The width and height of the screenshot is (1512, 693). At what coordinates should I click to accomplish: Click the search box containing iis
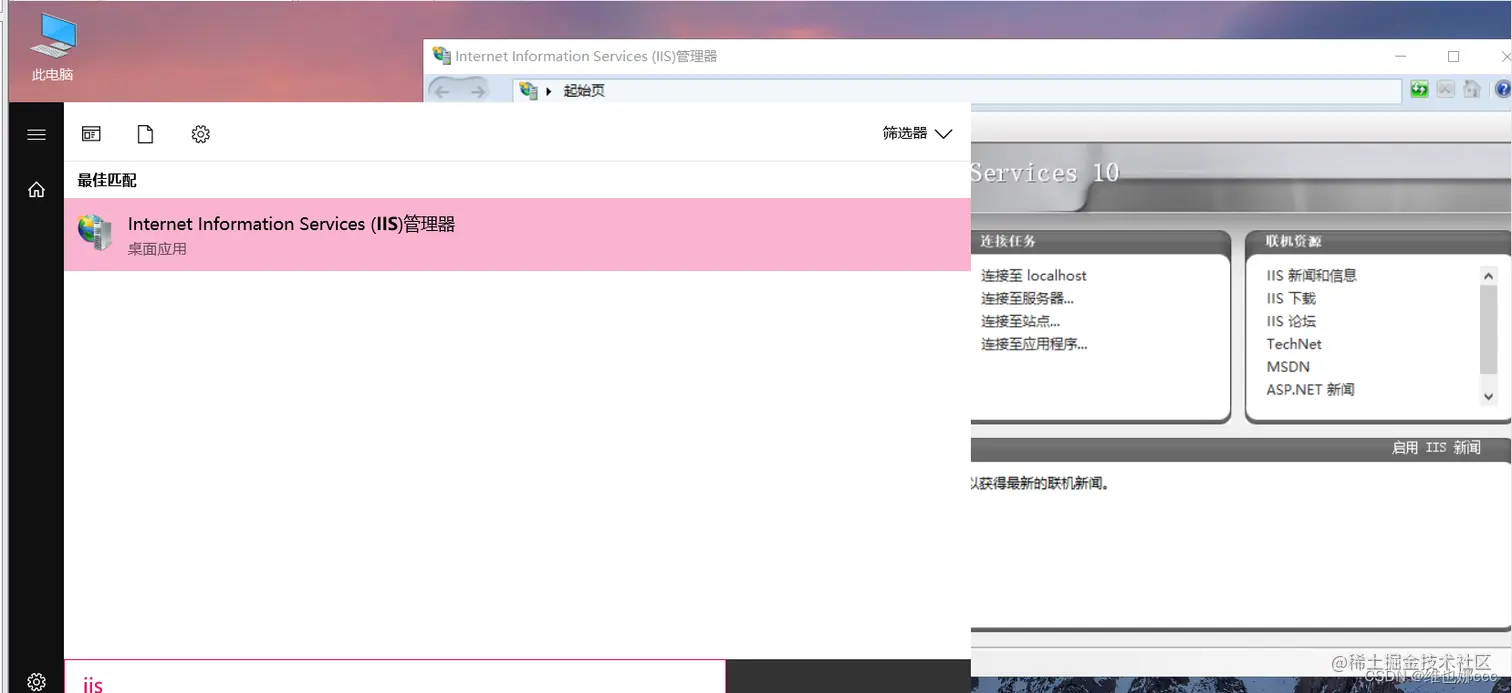point(395,677)
